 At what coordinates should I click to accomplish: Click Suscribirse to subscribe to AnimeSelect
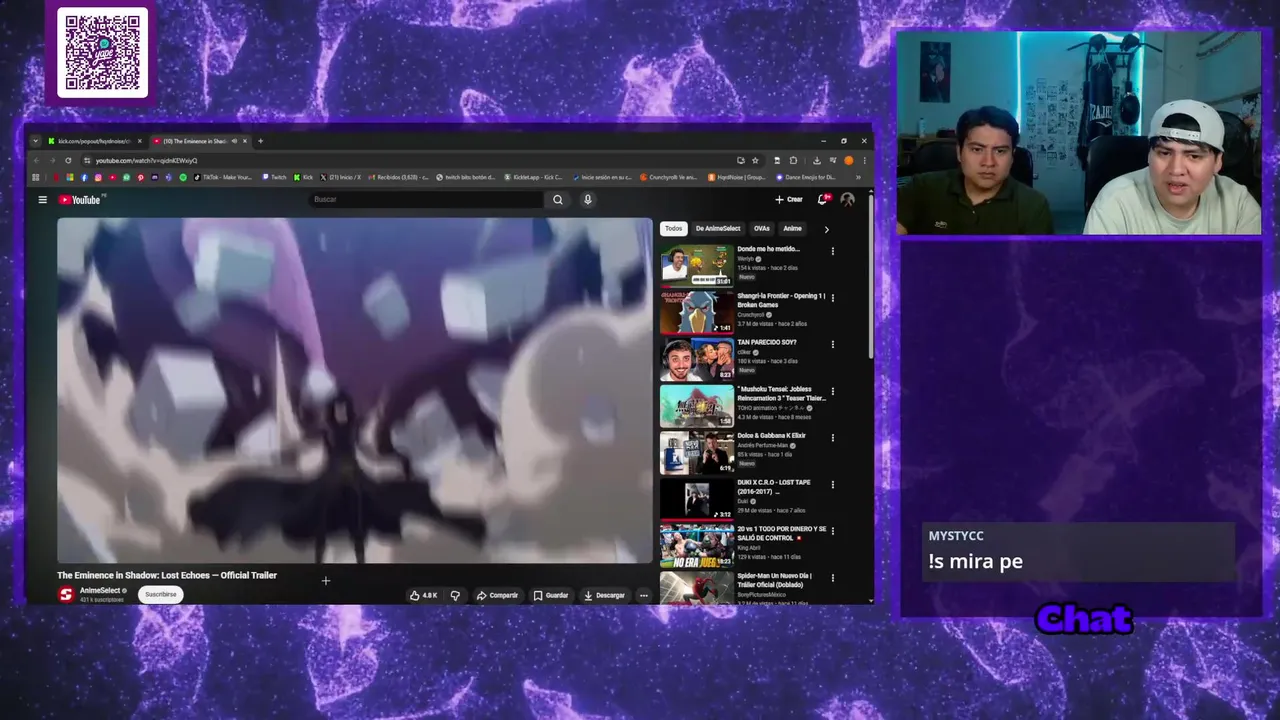tap(161, 594)
